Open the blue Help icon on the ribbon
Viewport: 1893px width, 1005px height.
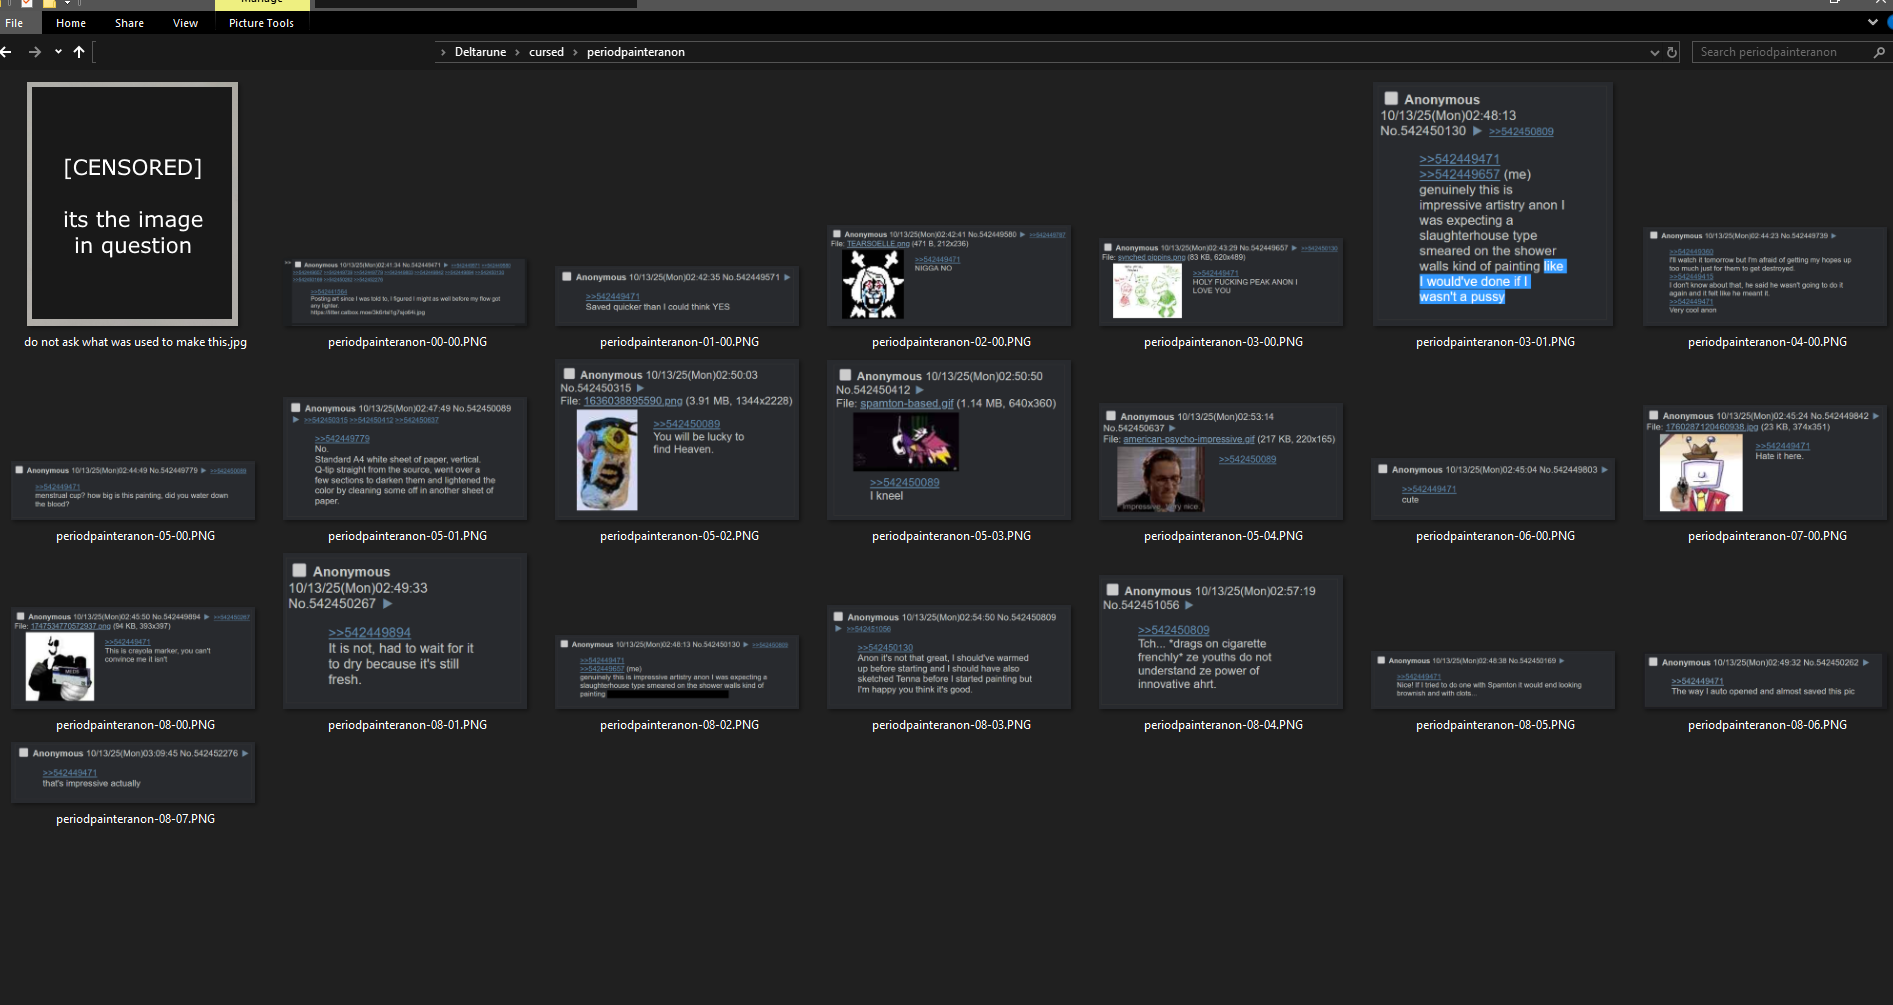[1888, 22]
